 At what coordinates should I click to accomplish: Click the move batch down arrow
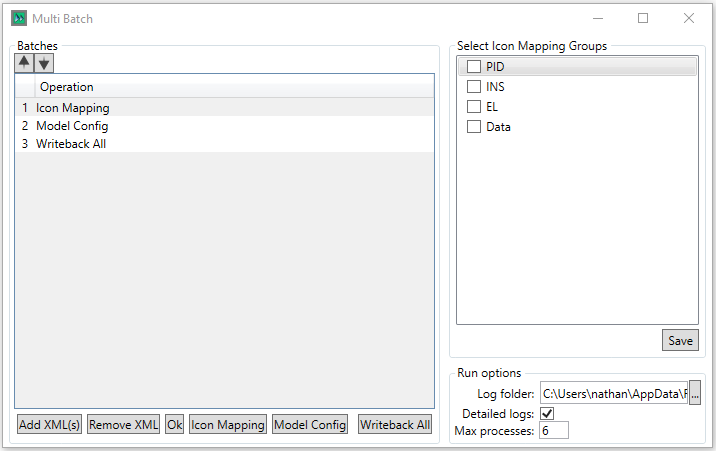click(x=44, y=62)
